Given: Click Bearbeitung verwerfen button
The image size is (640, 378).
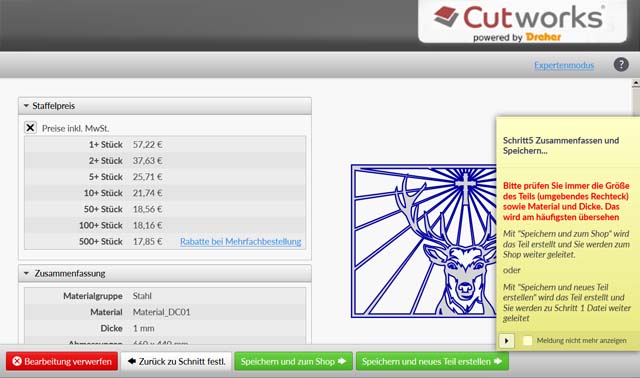Looking at the screenshot, I should tap(62, 362).
